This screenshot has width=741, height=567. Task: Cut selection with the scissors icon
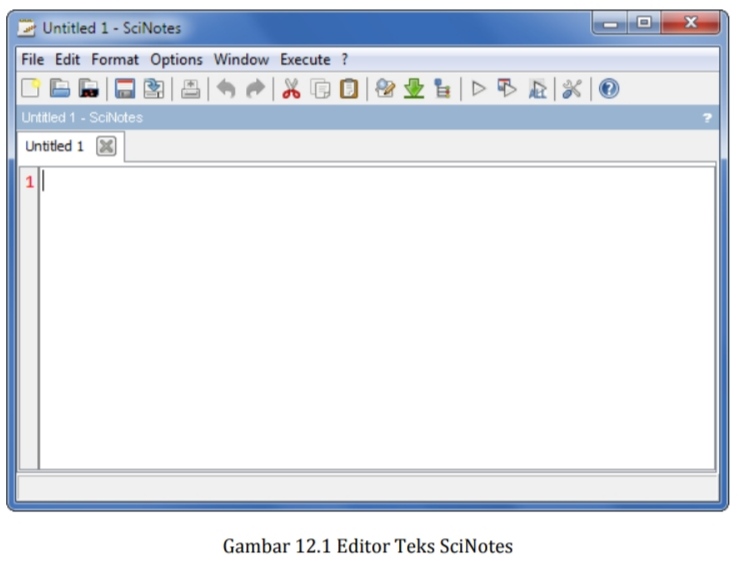point(291,88)
